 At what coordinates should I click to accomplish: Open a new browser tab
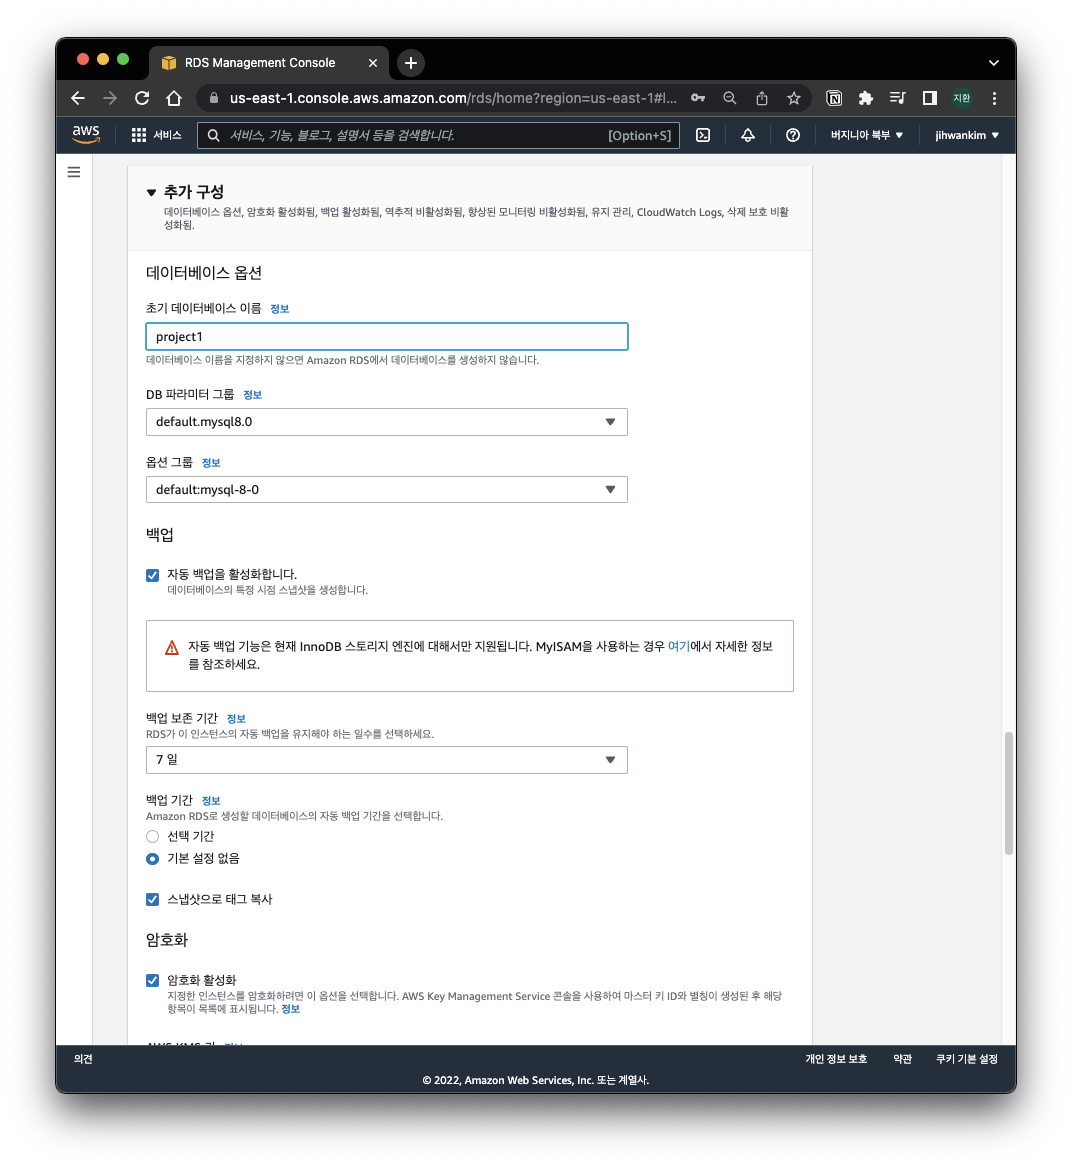click(411, 63)
